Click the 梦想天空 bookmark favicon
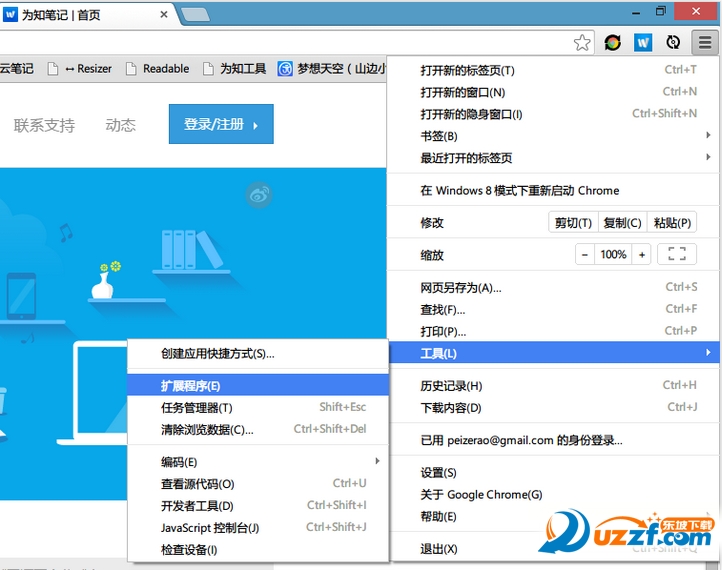Screen dimensions: 722x570 tap(285, 69)
